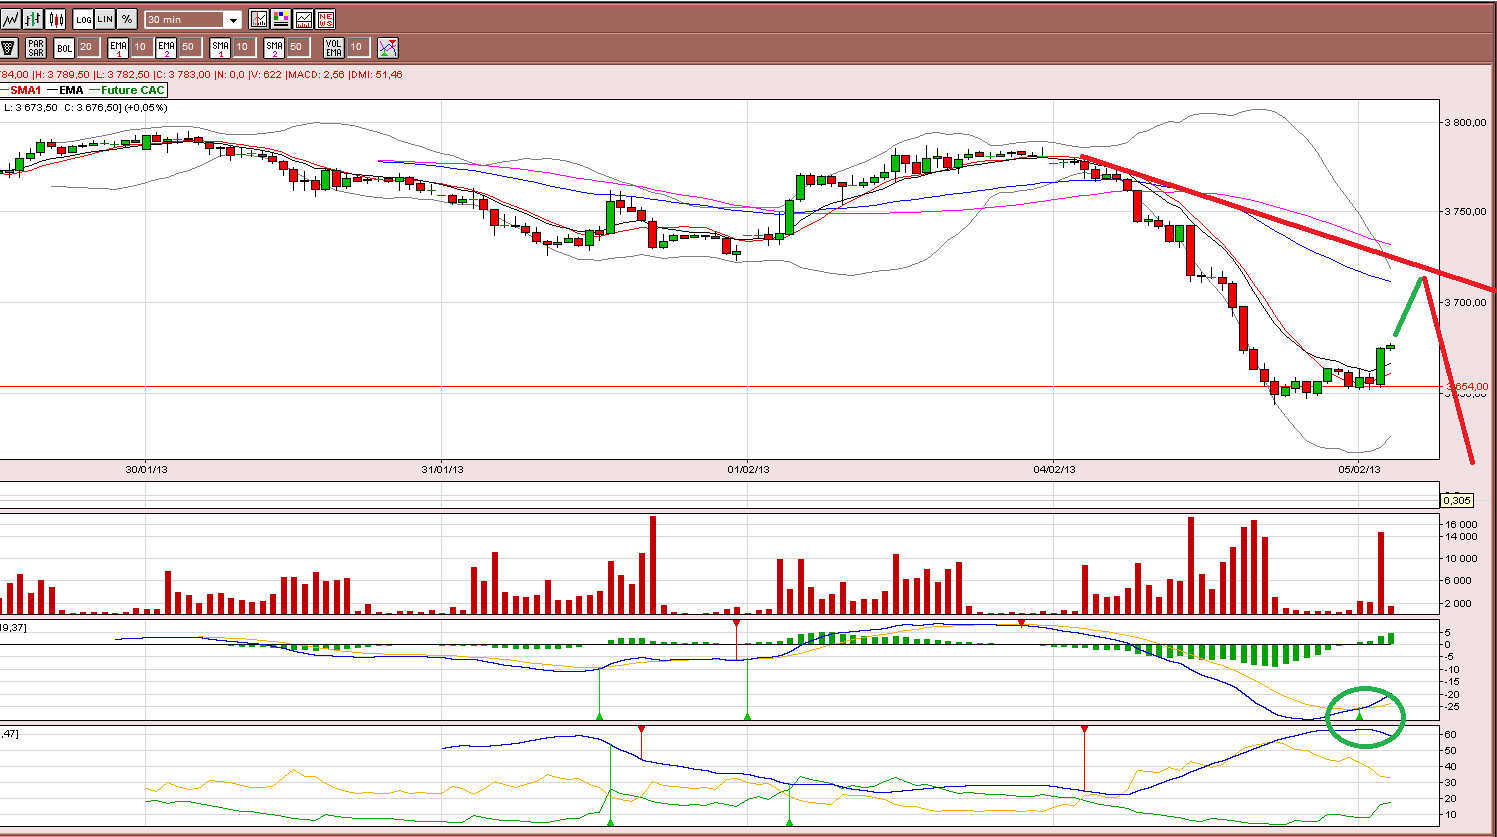The image size is (1497, 837).
Task: Toggle the SMA 1 indicator
Action: [220, 47]
